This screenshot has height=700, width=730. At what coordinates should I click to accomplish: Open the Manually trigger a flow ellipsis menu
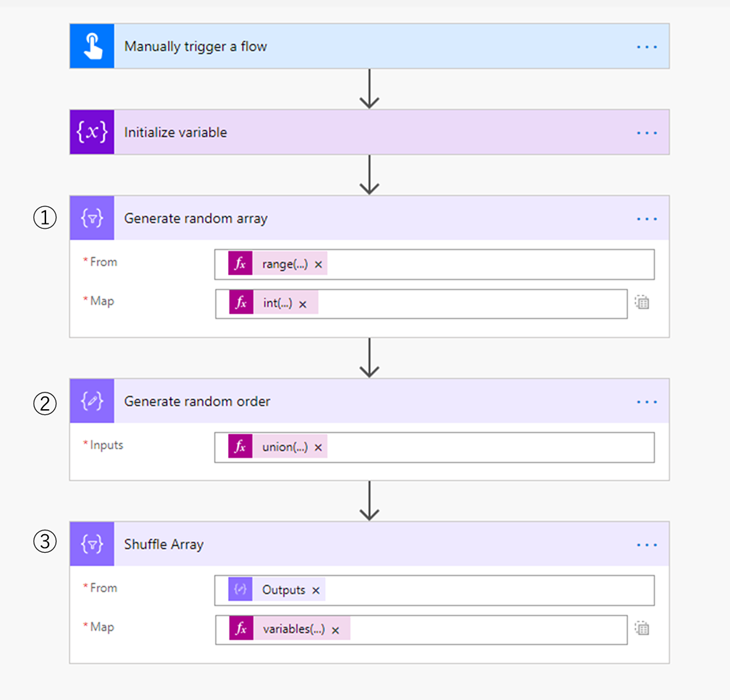pos(647,47)
